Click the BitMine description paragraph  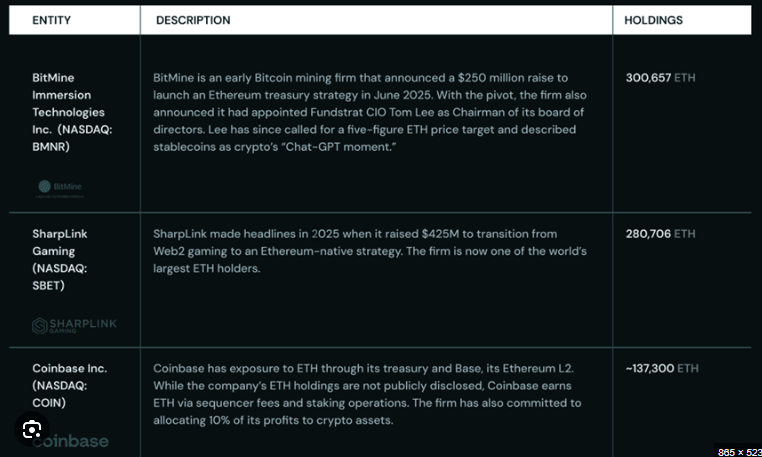[x=370, y=112]
